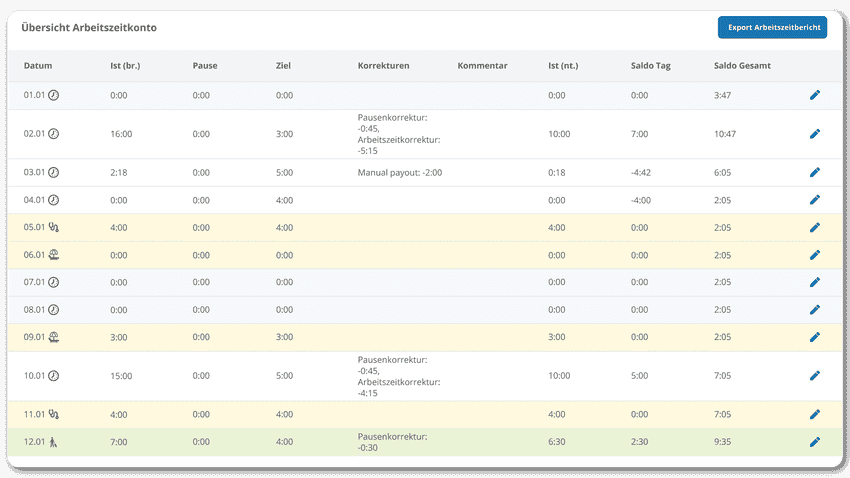Edit the 03.01 entry with pencil icon
850x478 pixels.
(x=815, y=172)
